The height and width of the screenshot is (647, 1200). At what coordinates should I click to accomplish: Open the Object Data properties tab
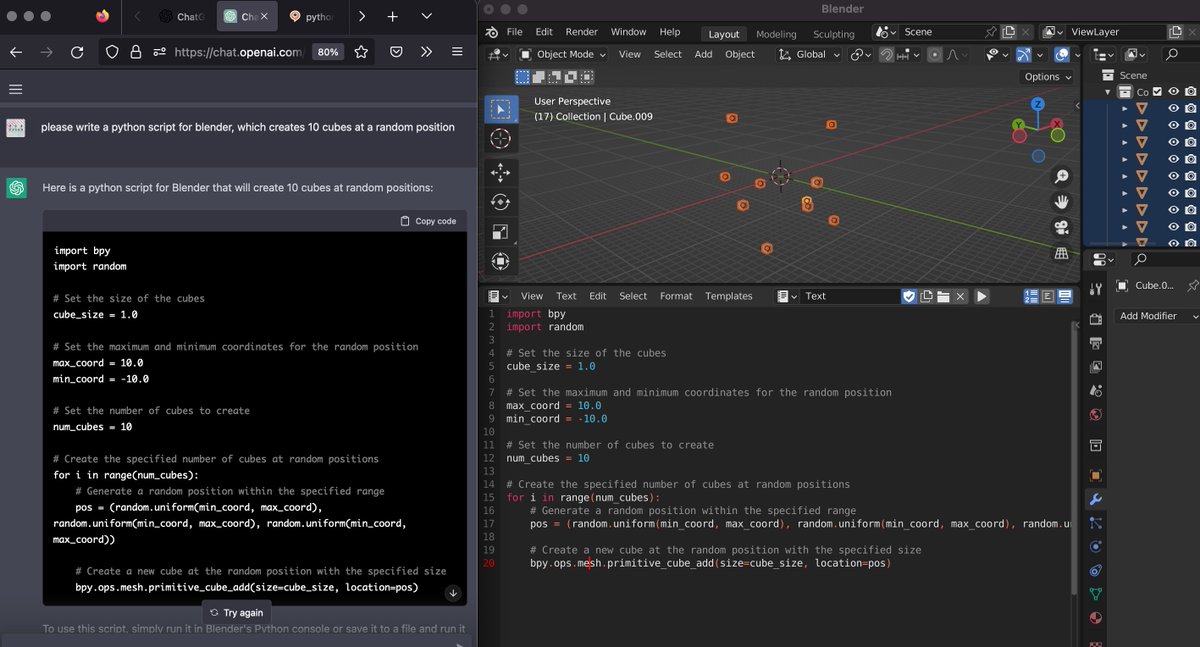tap(1096, 594)
